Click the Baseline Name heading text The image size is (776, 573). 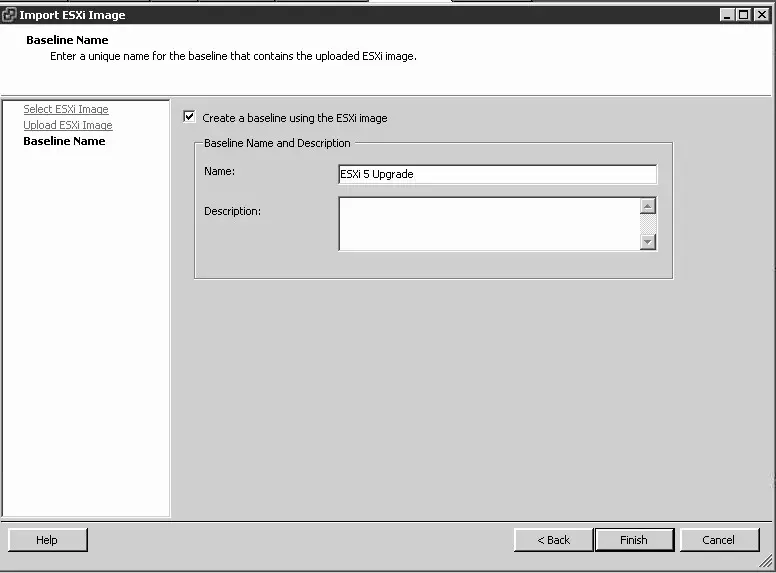[67, 40]
